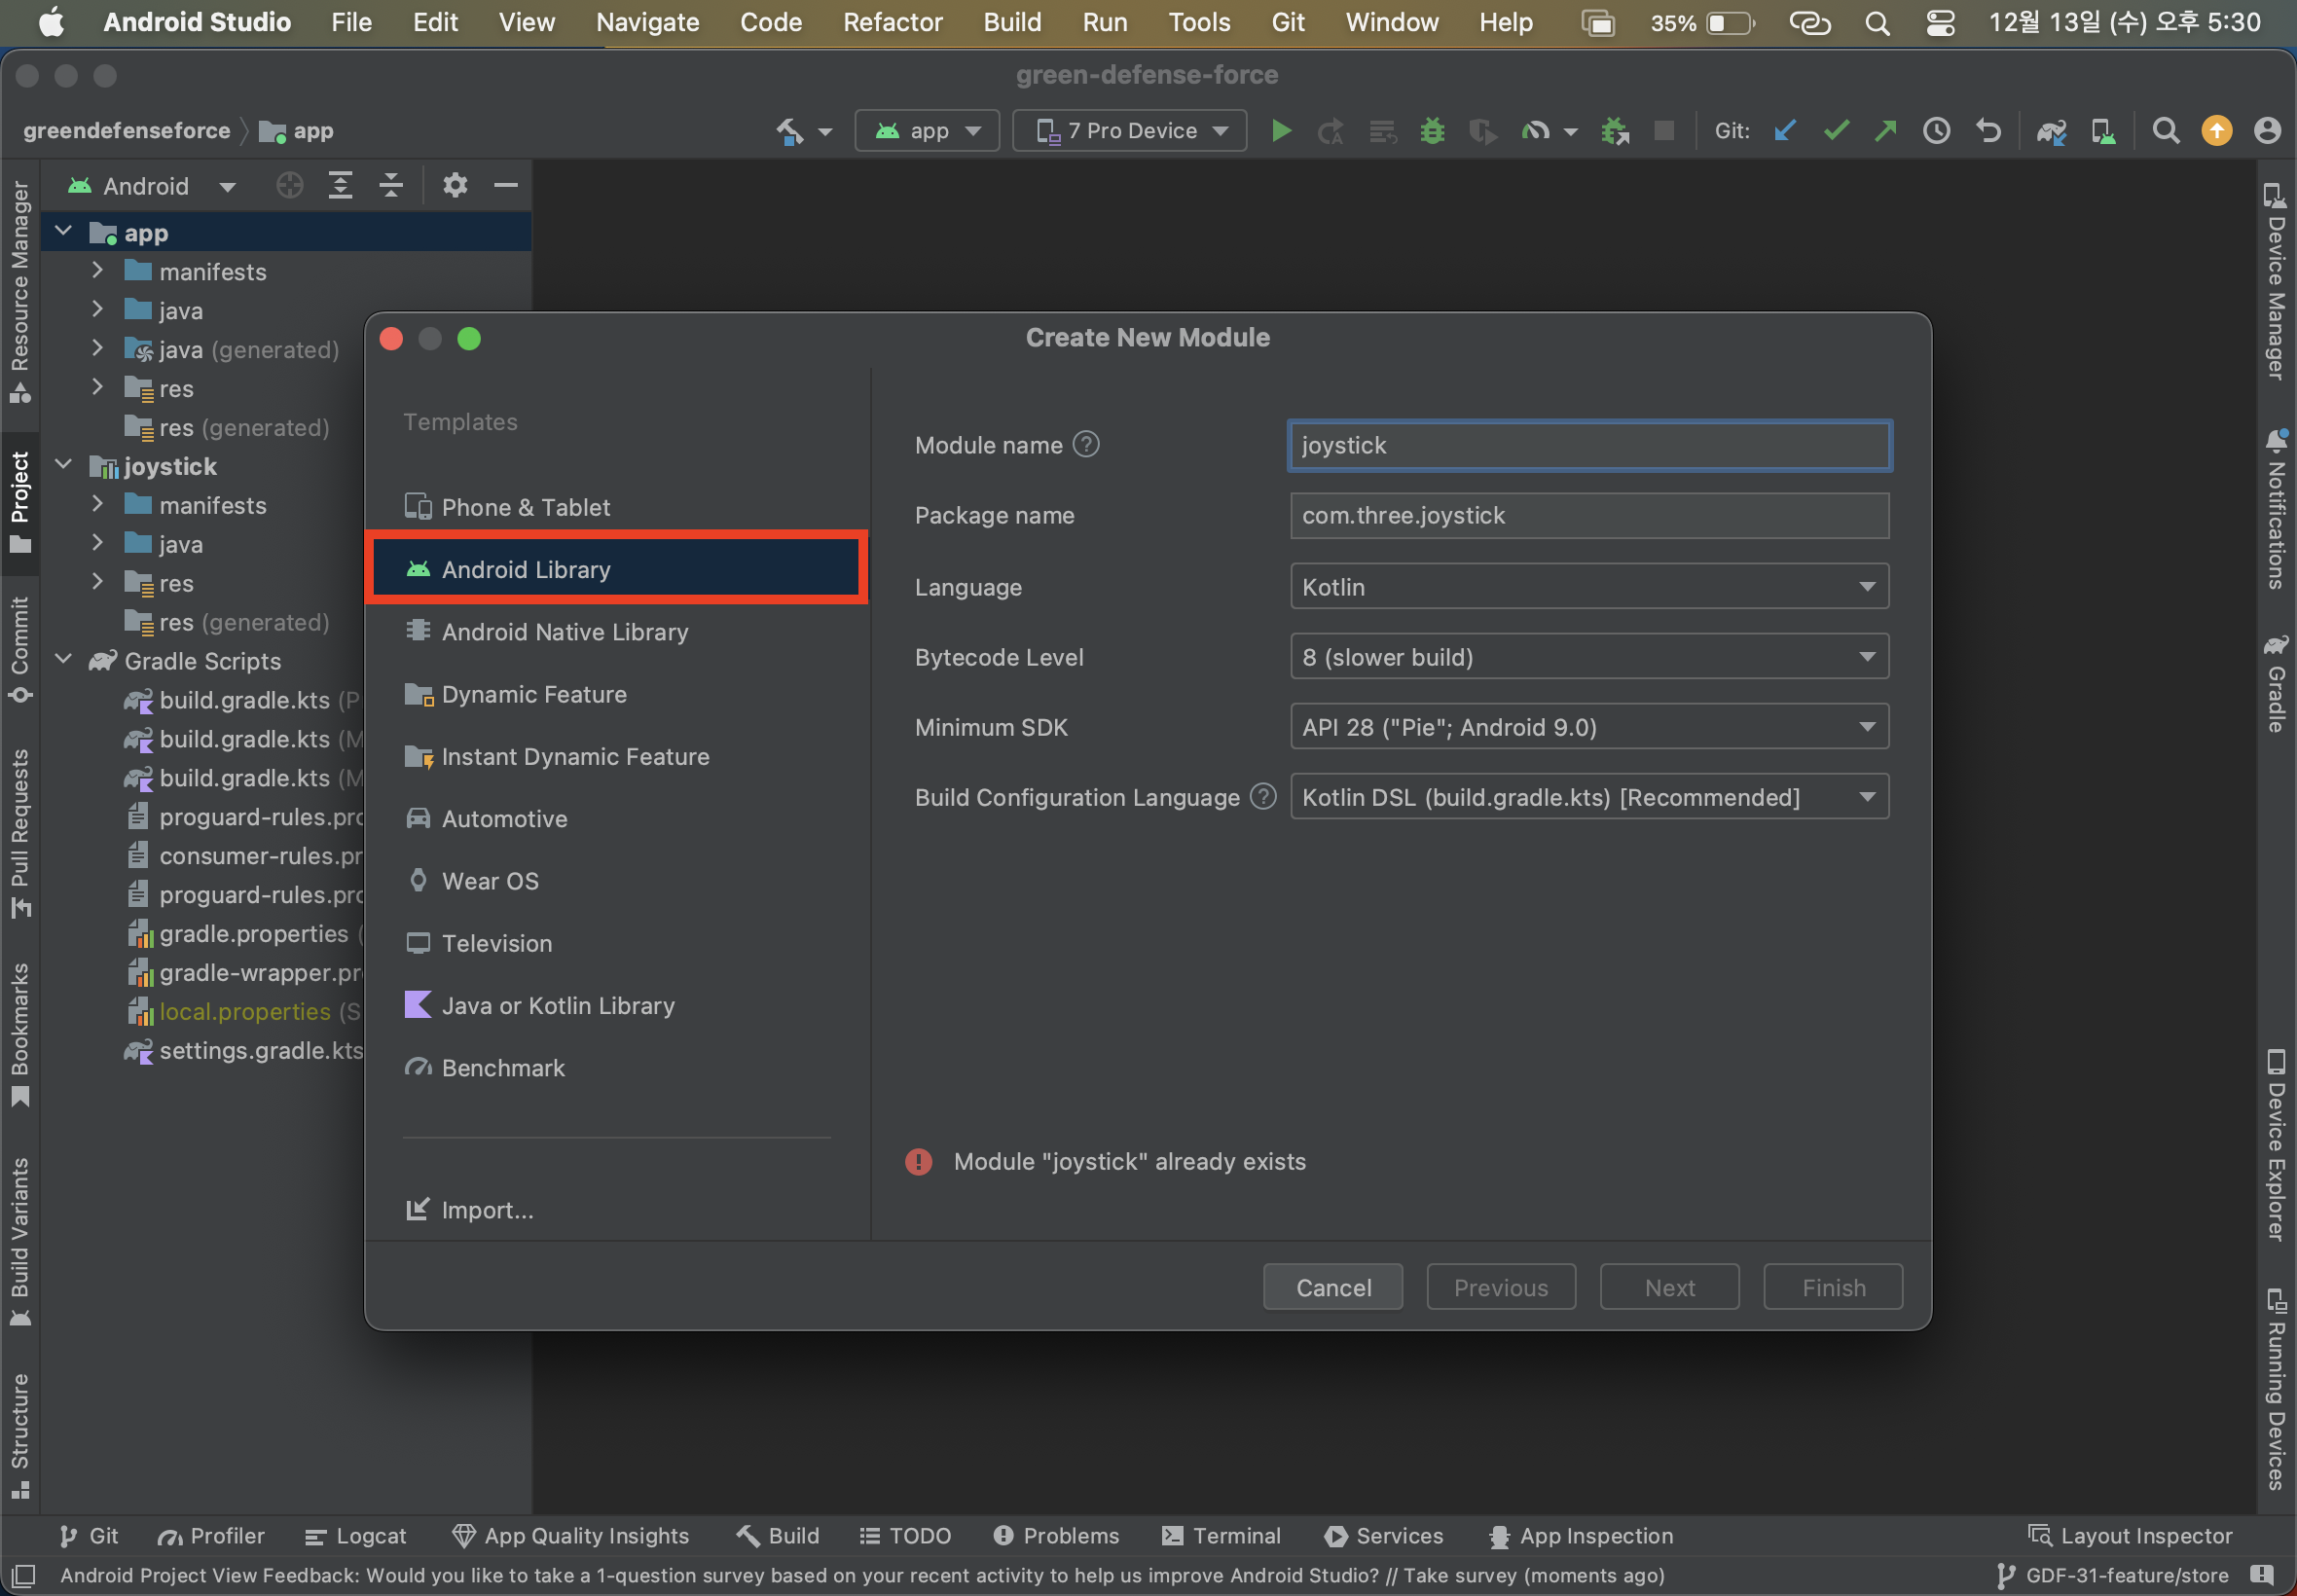Click Git push arrow icon

[1885, 131]
